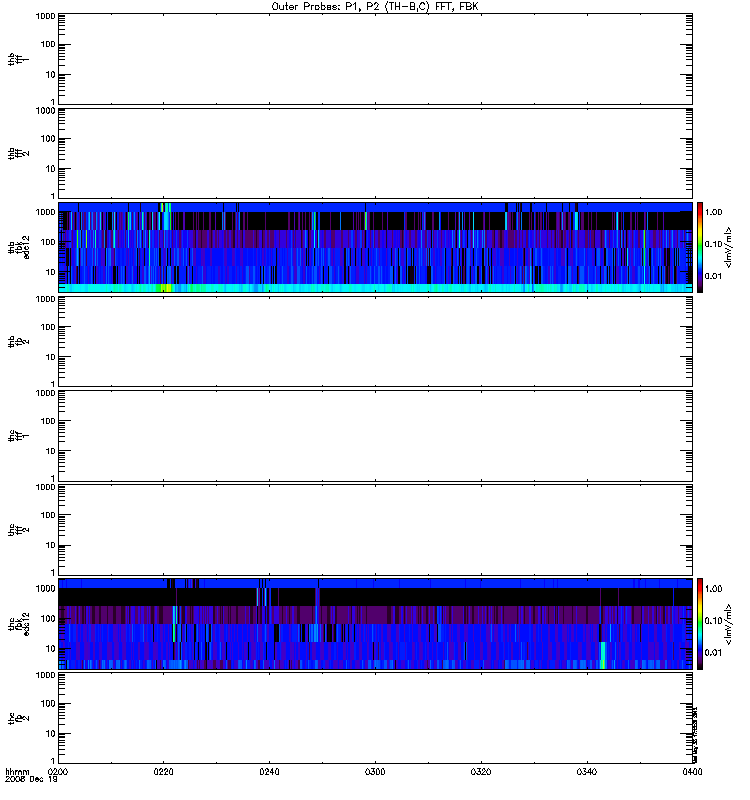Click the thb panel 1 y-axis title at top

[x=18, y=59]
